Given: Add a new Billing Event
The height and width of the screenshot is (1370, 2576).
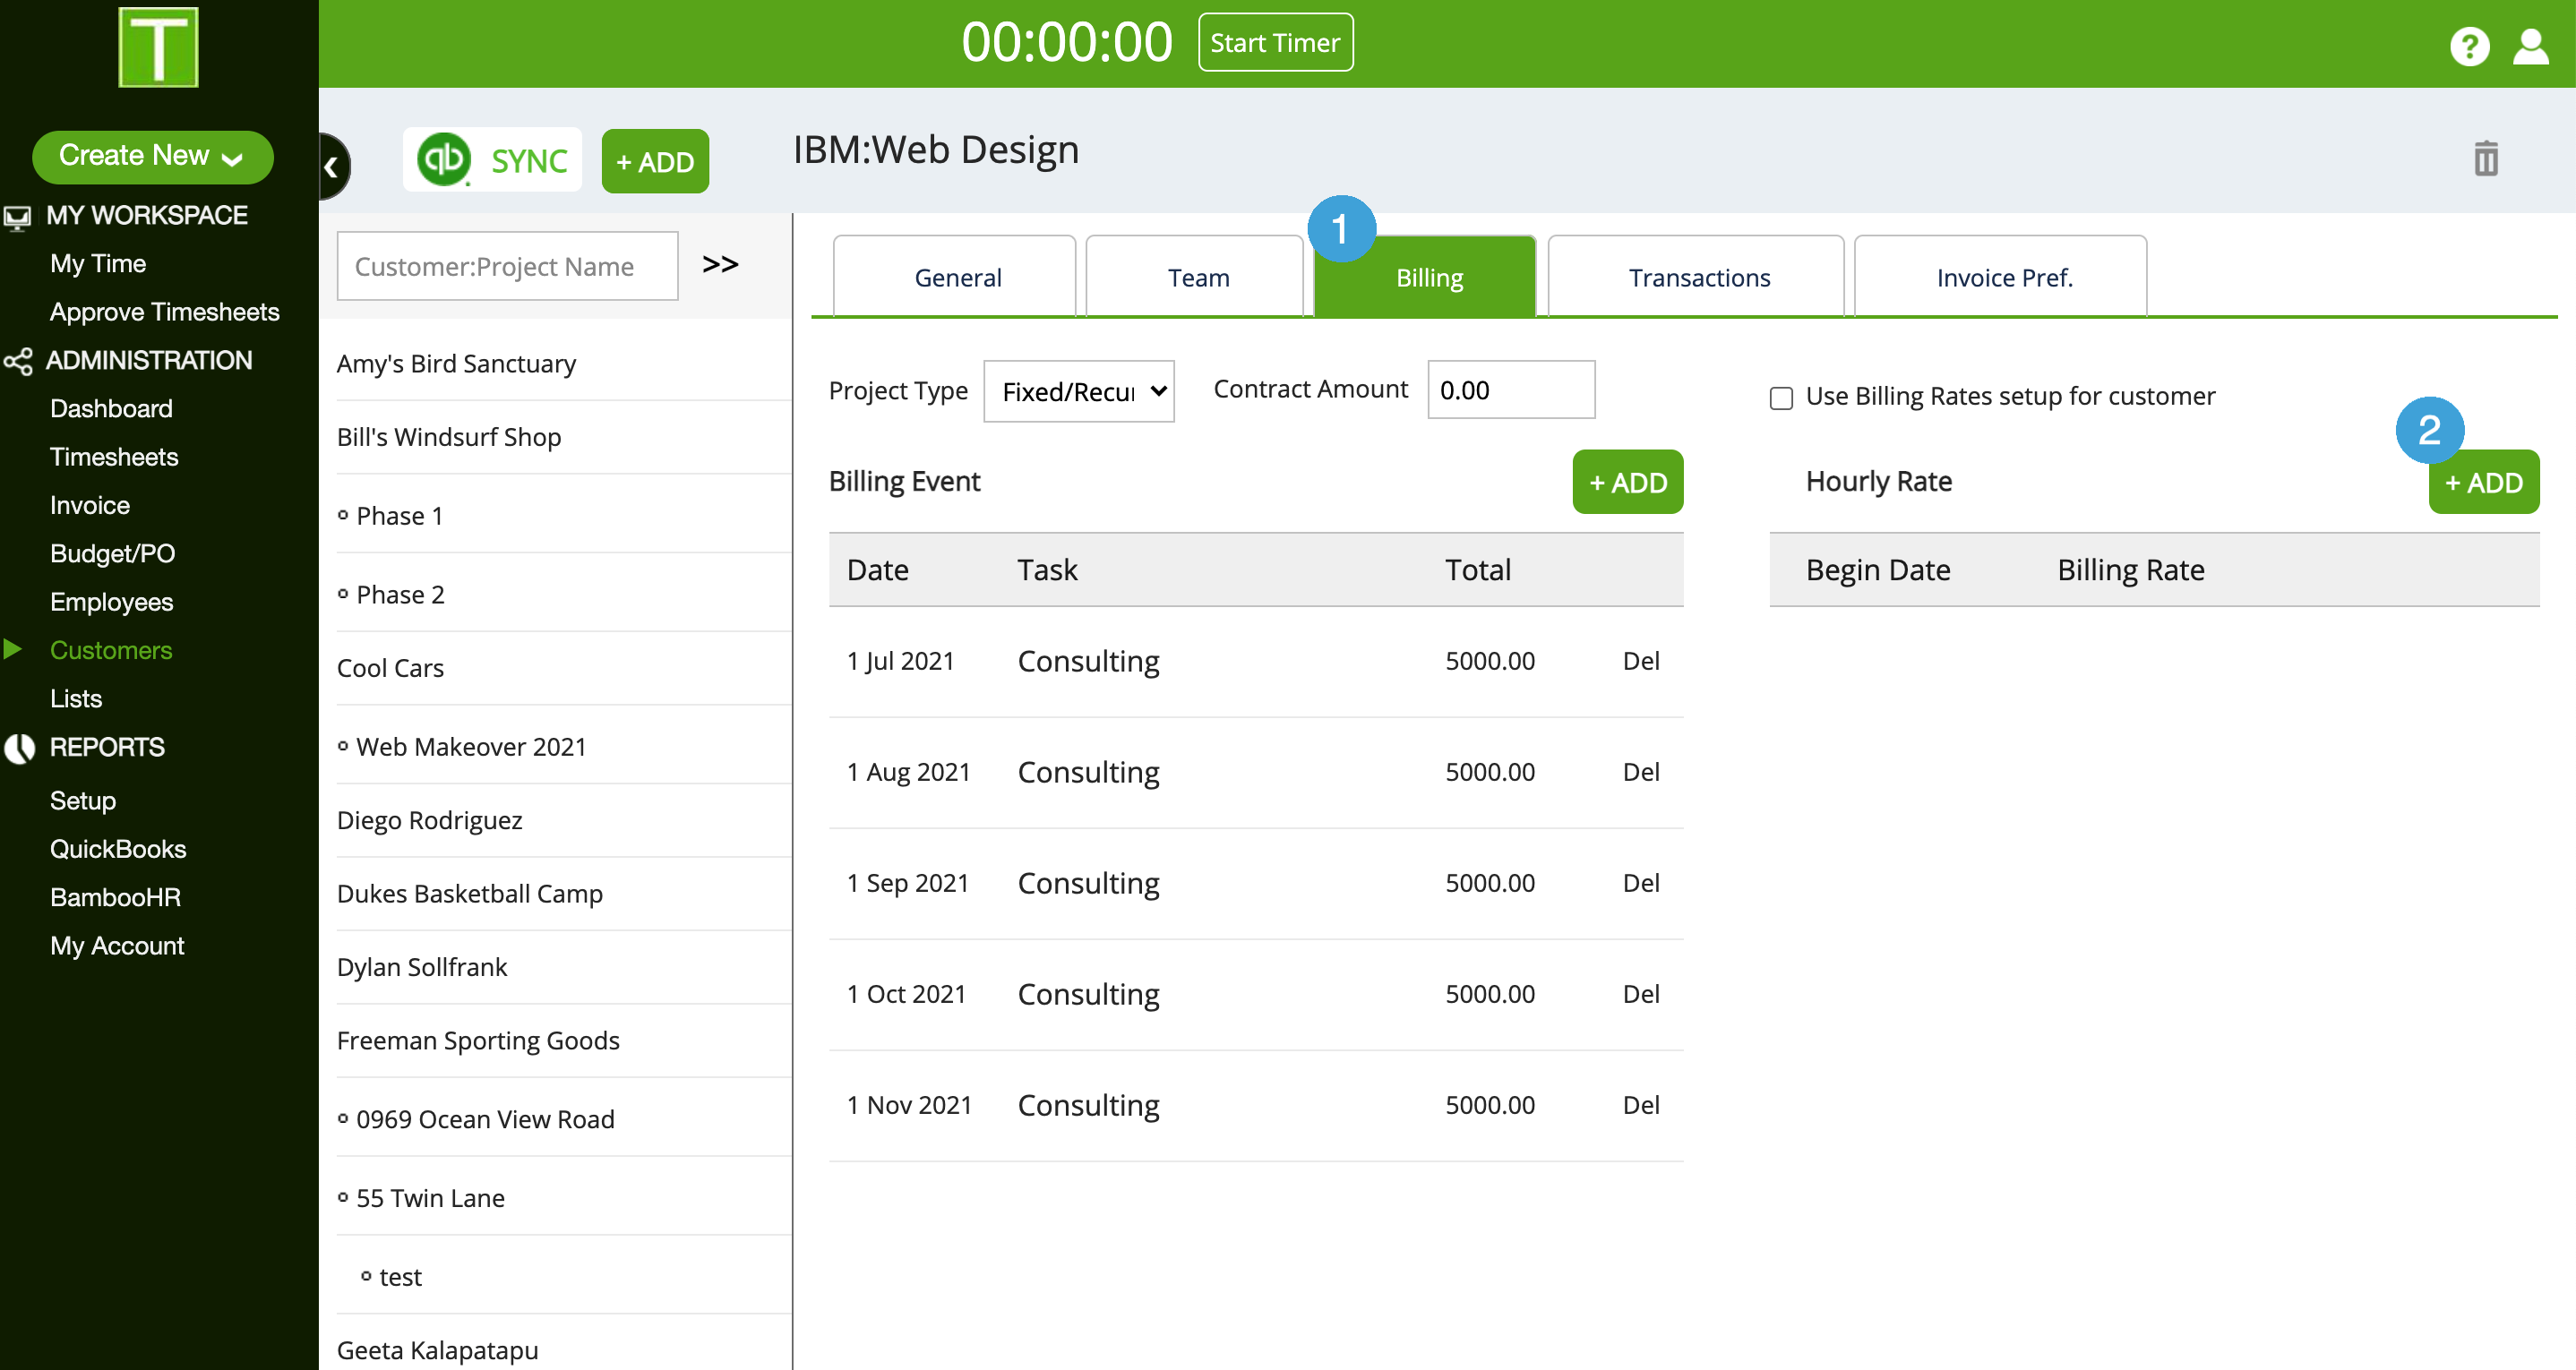Looking at the screenshot, I should 1627,482.
